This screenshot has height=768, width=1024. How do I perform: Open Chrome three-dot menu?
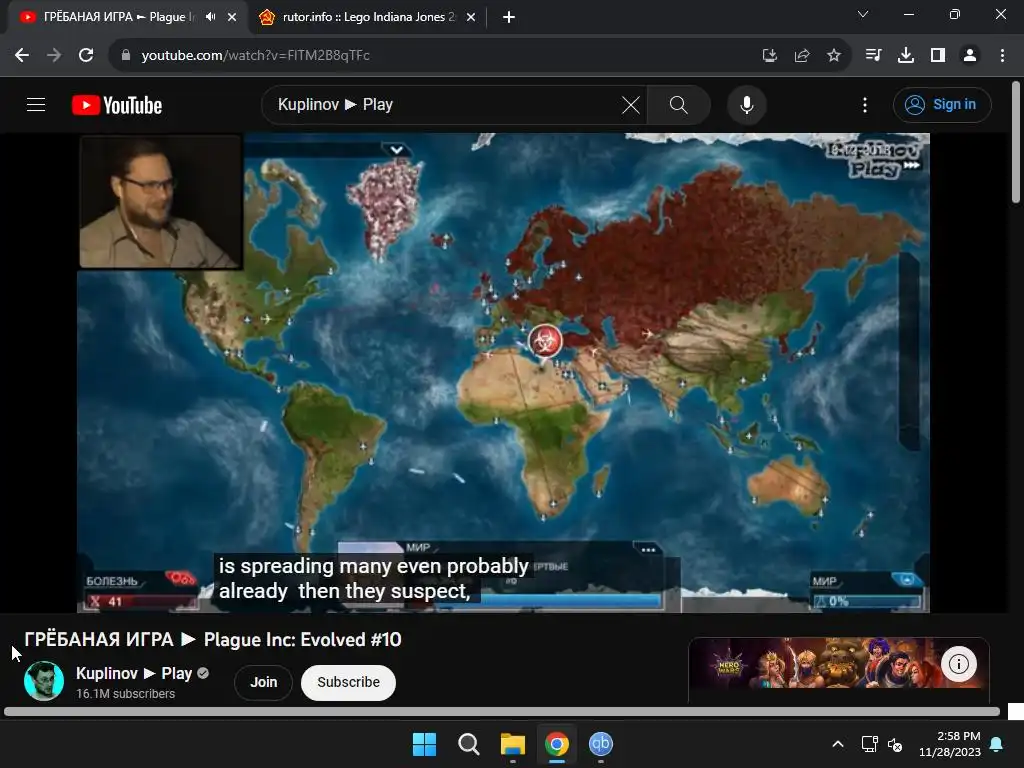[1002, 56]
